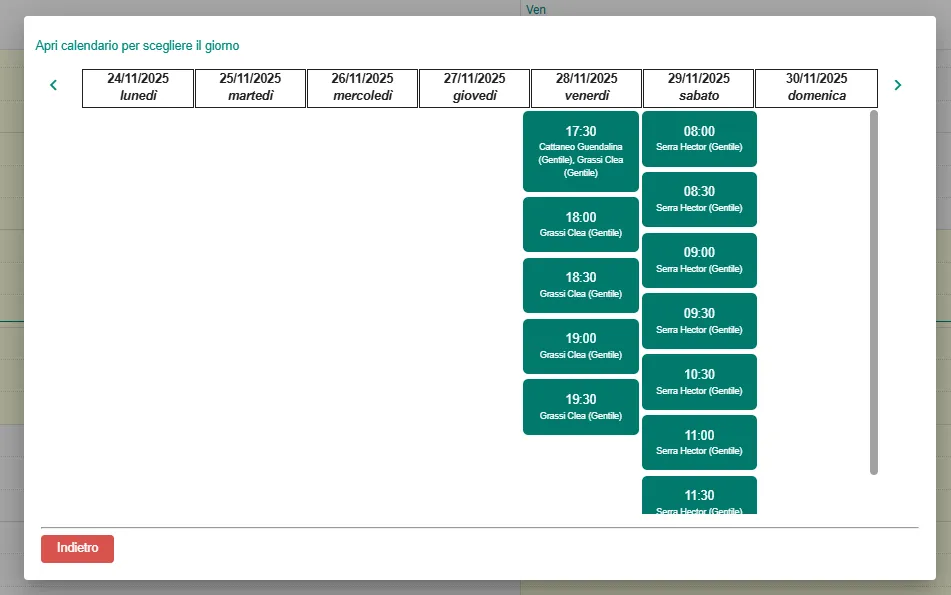Select Saturday 08:00 slot with Serra Hector
951x595 pixels.
click(699, 138)
